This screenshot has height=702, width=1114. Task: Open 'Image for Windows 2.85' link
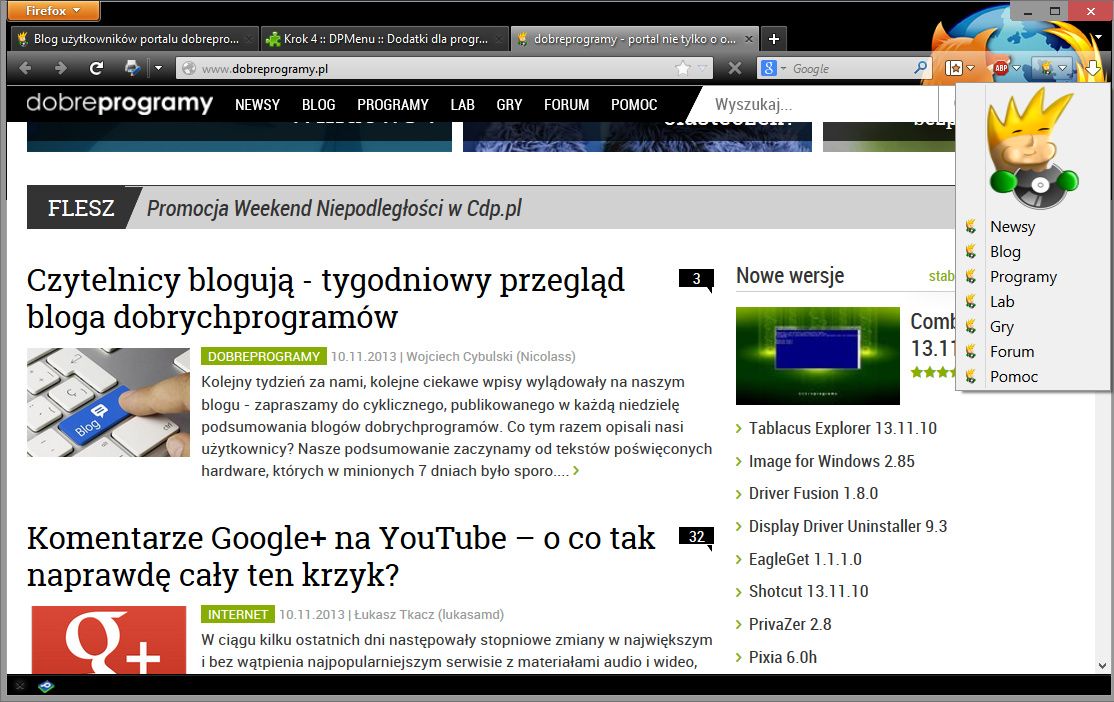pyautogui.click(x=831, y=461)
